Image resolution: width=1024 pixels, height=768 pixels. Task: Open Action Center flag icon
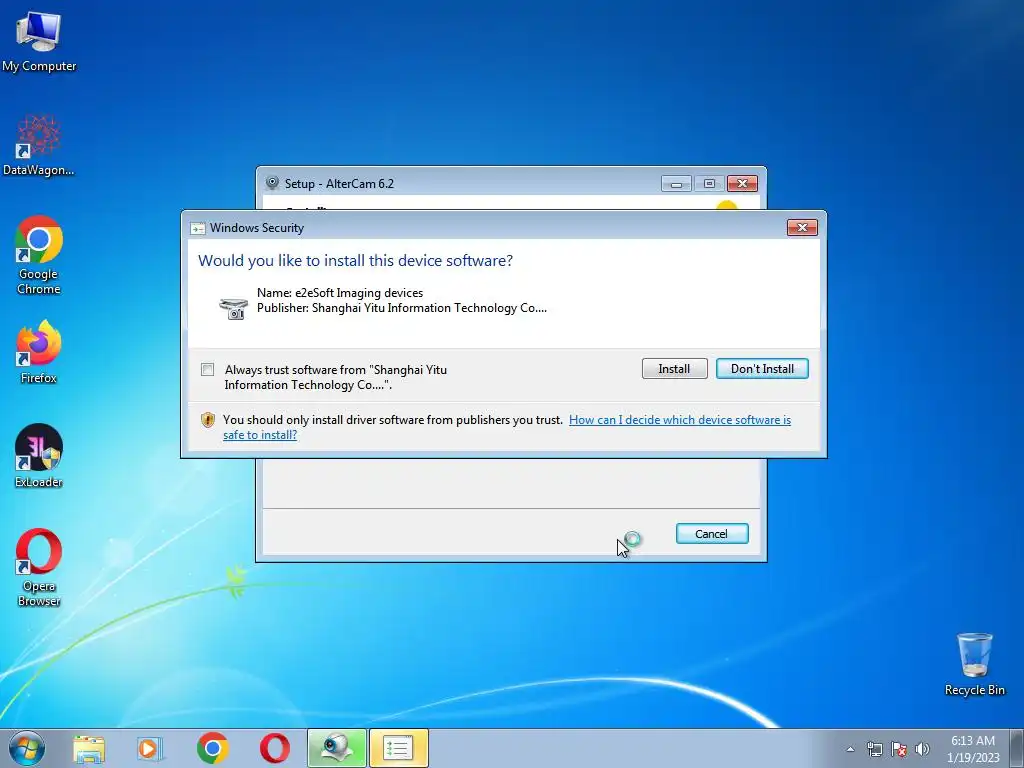(899, 749)
